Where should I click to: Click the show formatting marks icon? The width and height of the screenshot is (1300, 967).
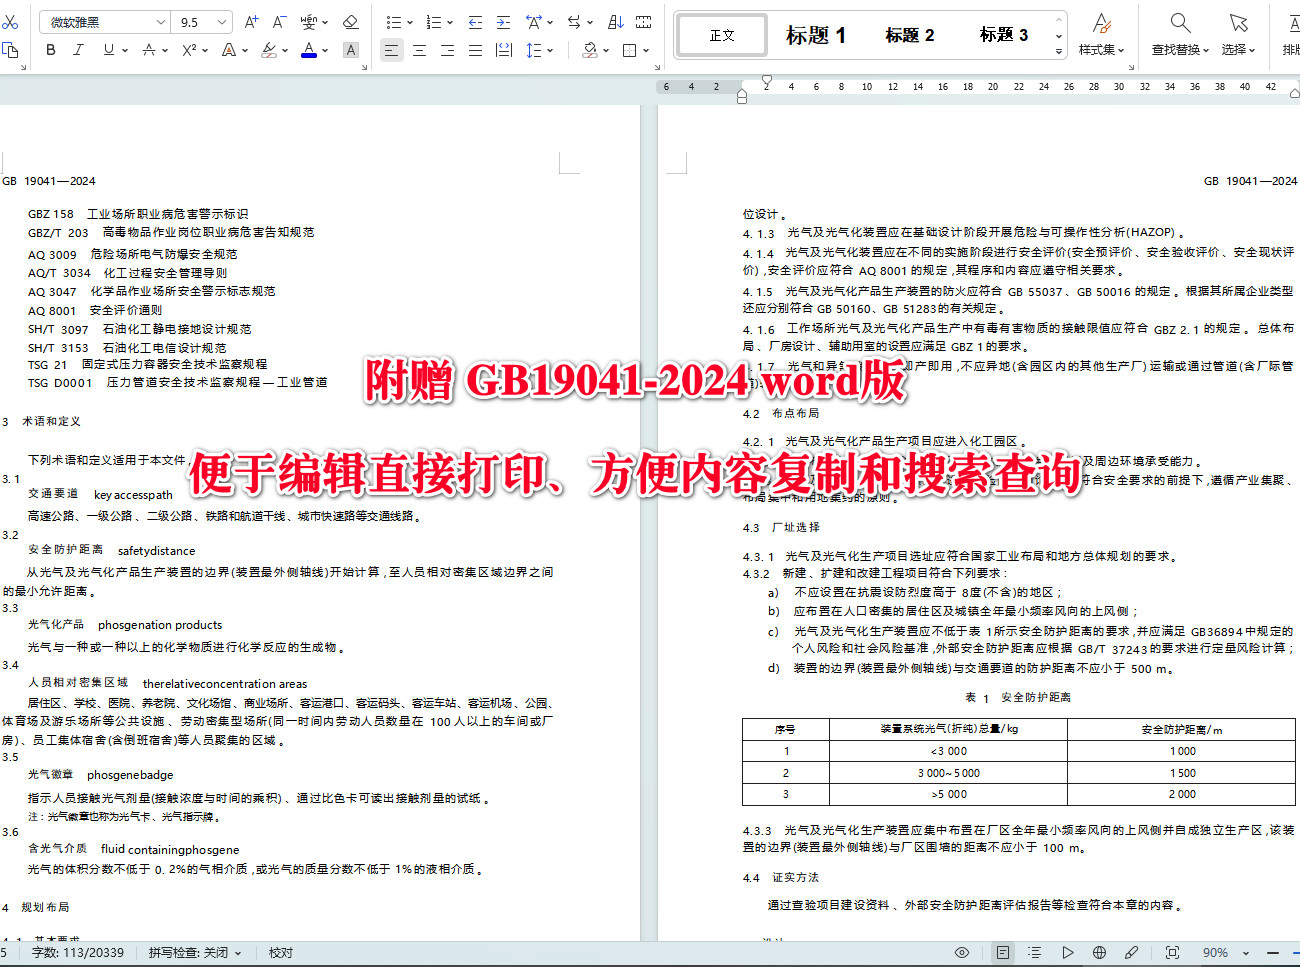pos(644,22)
